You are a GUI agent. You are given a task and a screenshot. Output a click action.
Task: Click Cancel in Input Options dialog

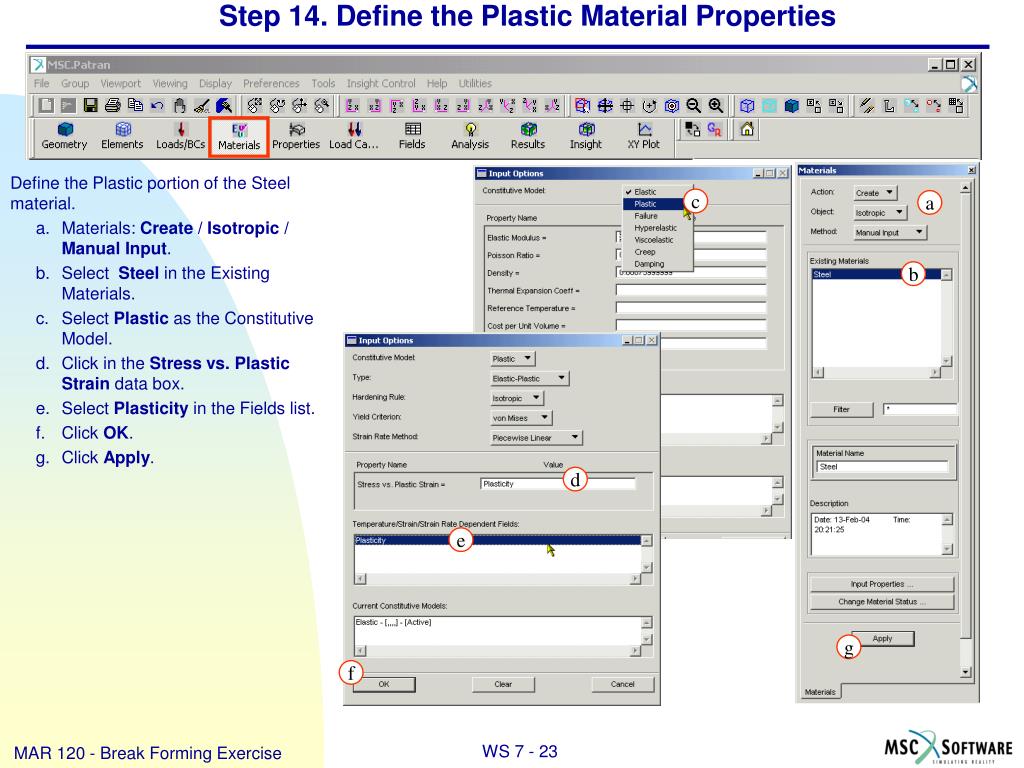pyautogui.click(x=622, y=684)
